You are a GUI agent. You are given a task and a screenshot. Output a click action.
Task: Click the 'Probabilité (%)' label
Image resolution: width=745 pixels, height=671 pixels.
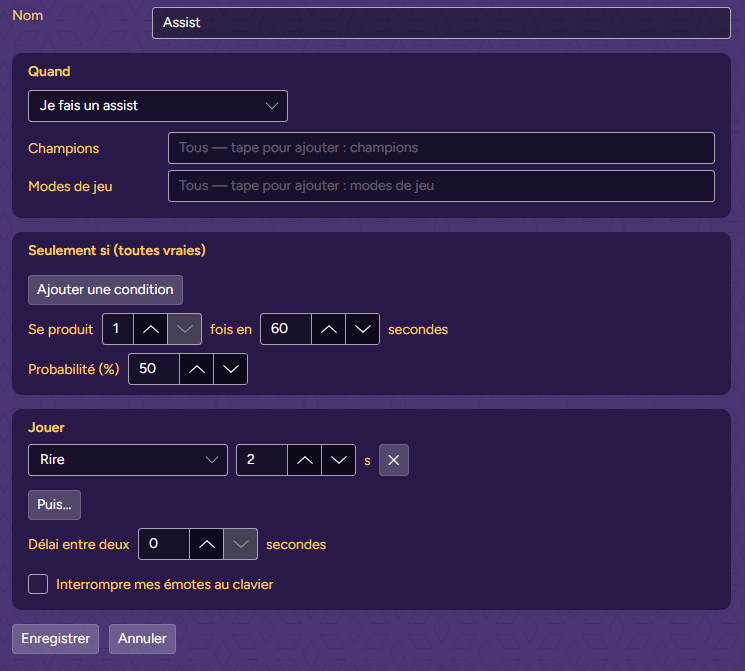[74, 369]
